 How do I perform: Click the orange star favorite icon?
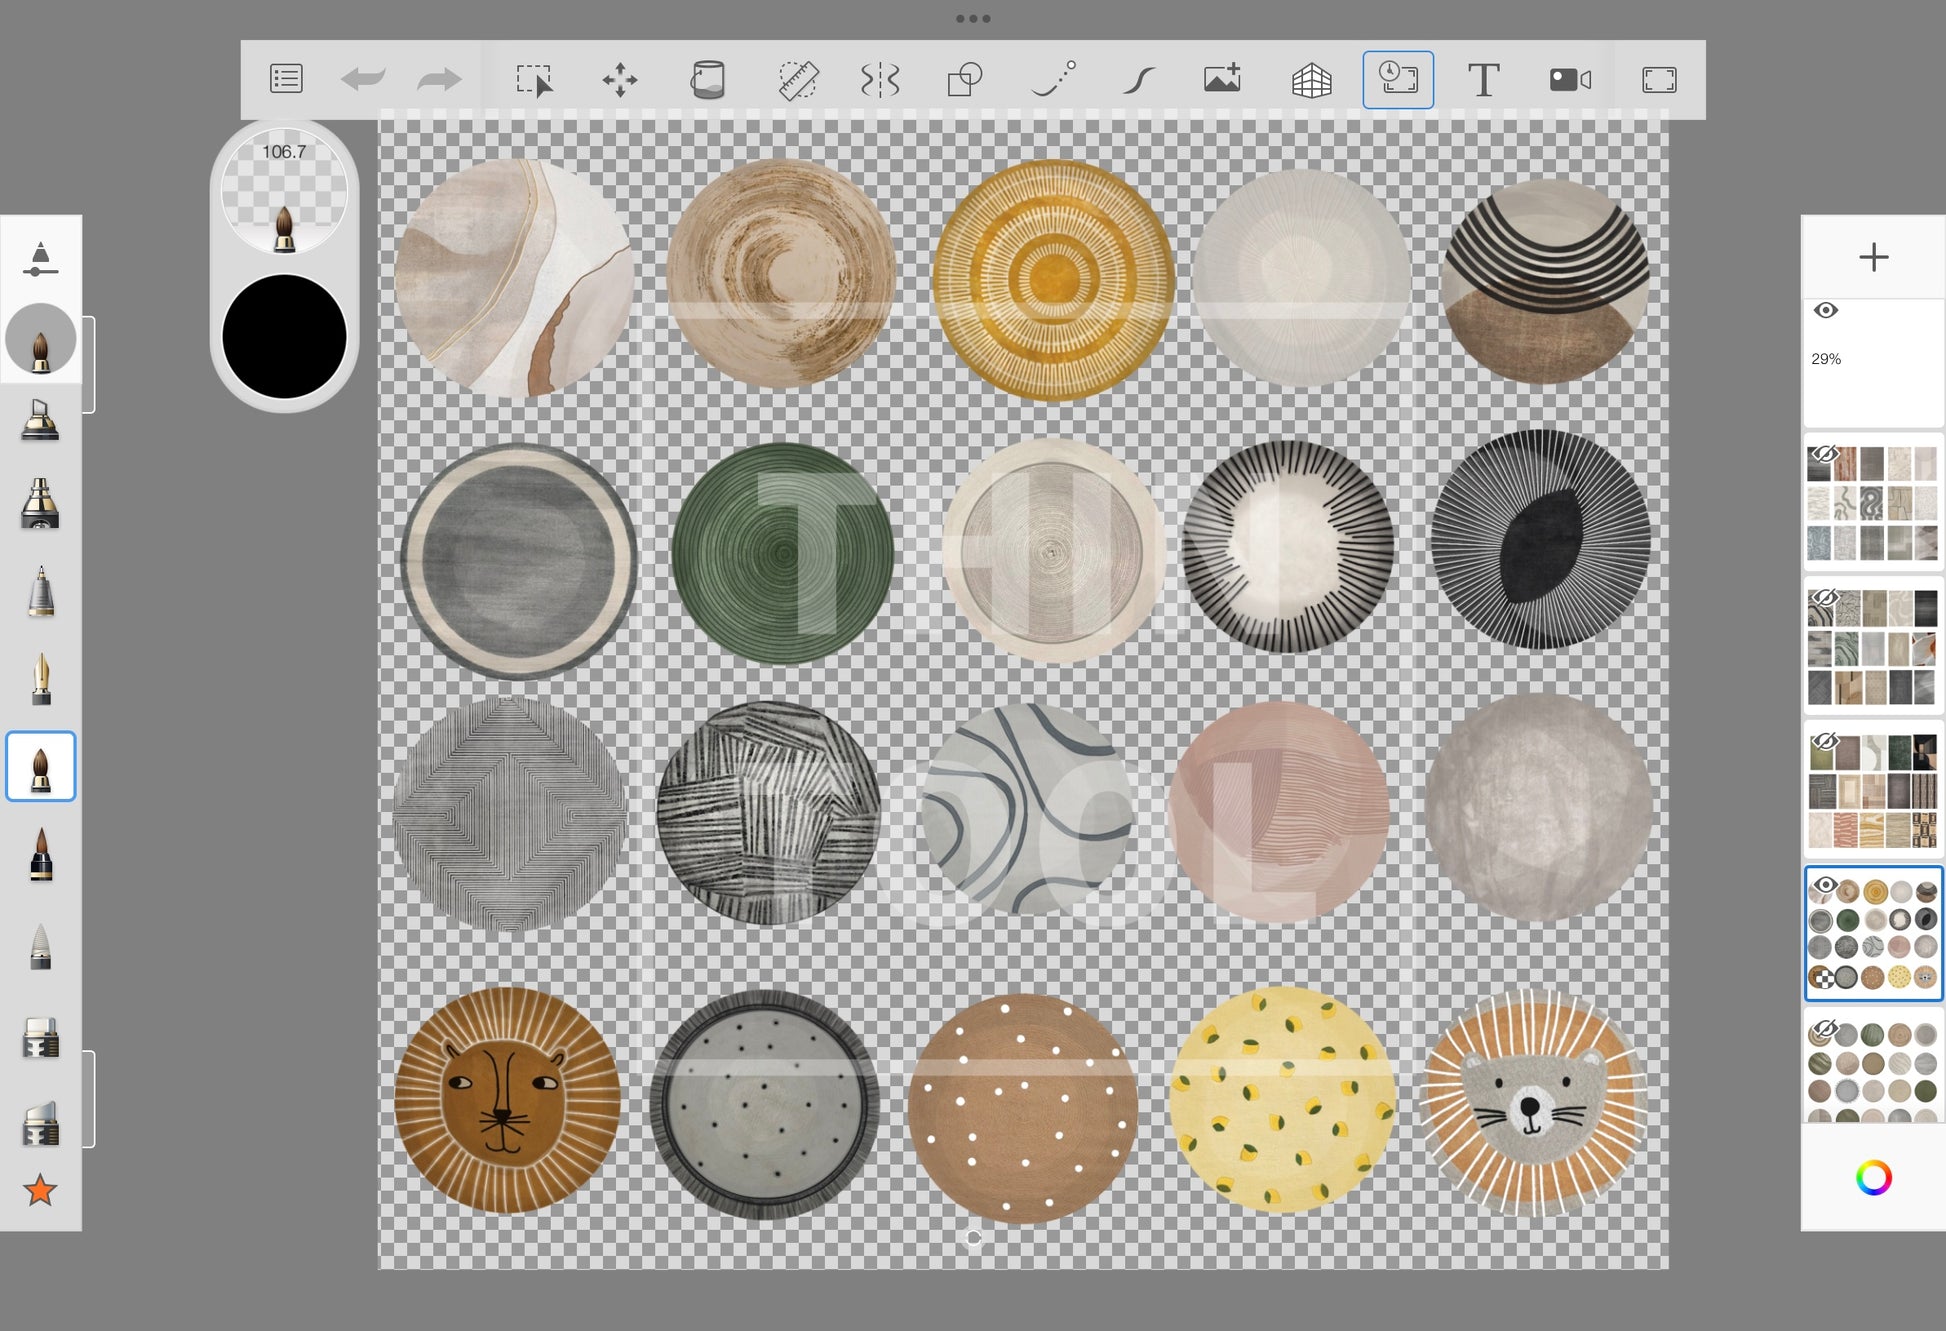[x=40, y=1190]
